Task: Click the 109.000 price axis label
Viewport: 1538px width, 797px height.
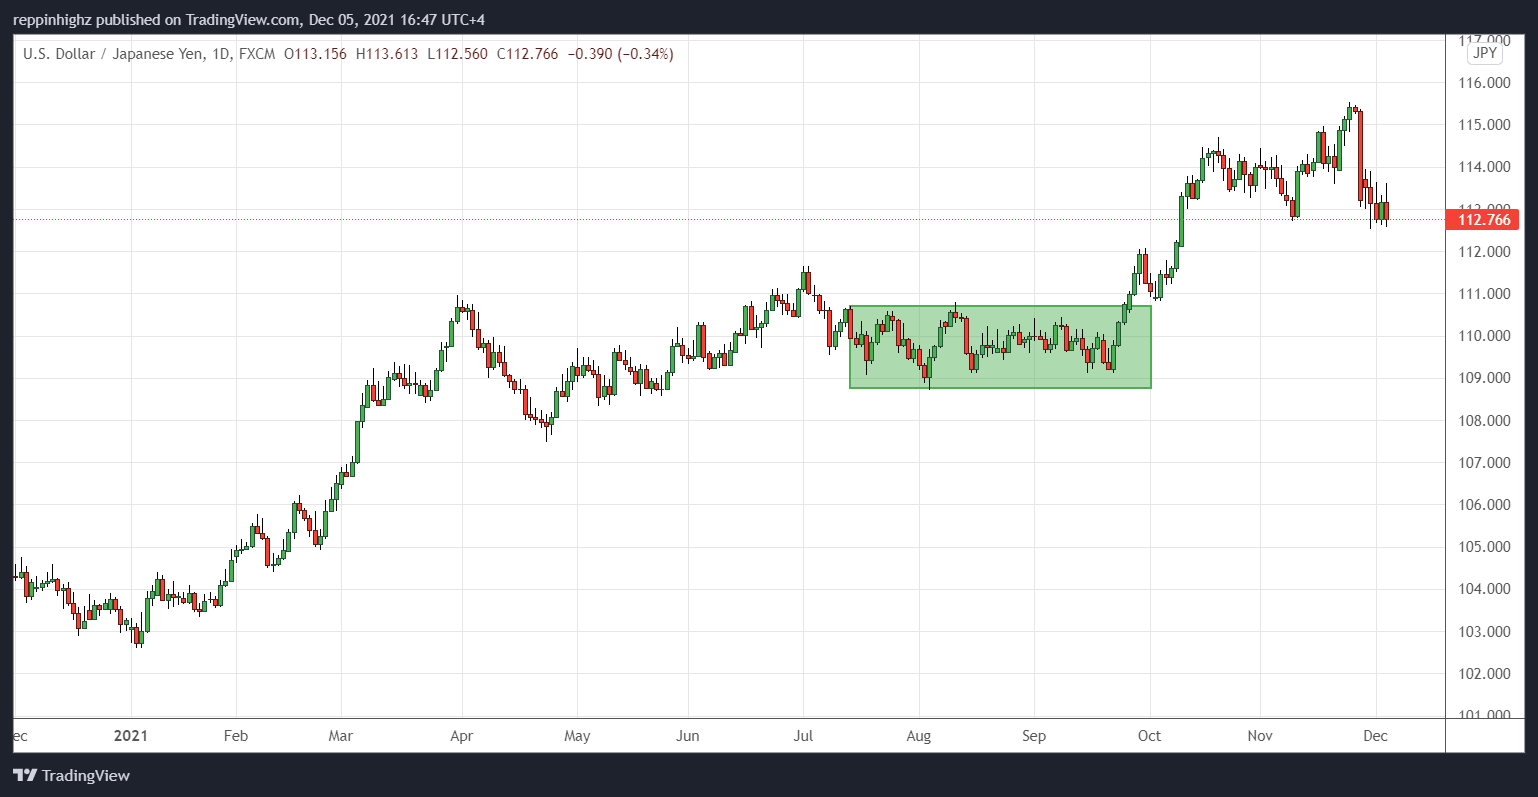Action: (1484, 378)
